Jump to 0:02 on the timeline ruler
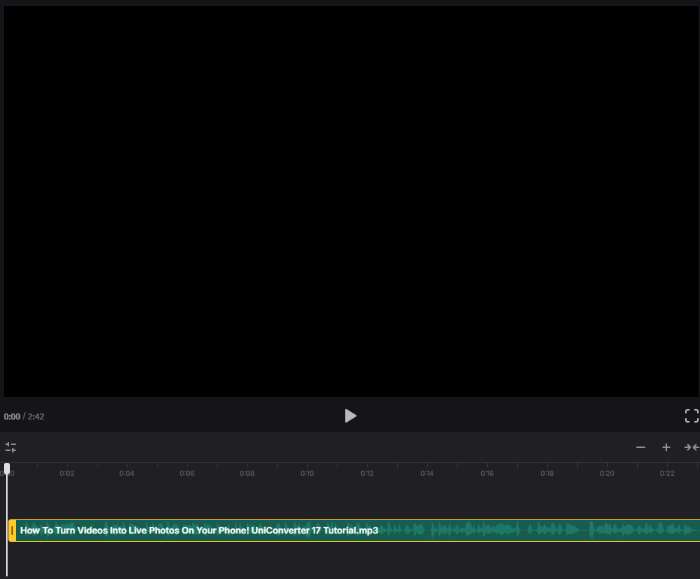 coord(67,473)
